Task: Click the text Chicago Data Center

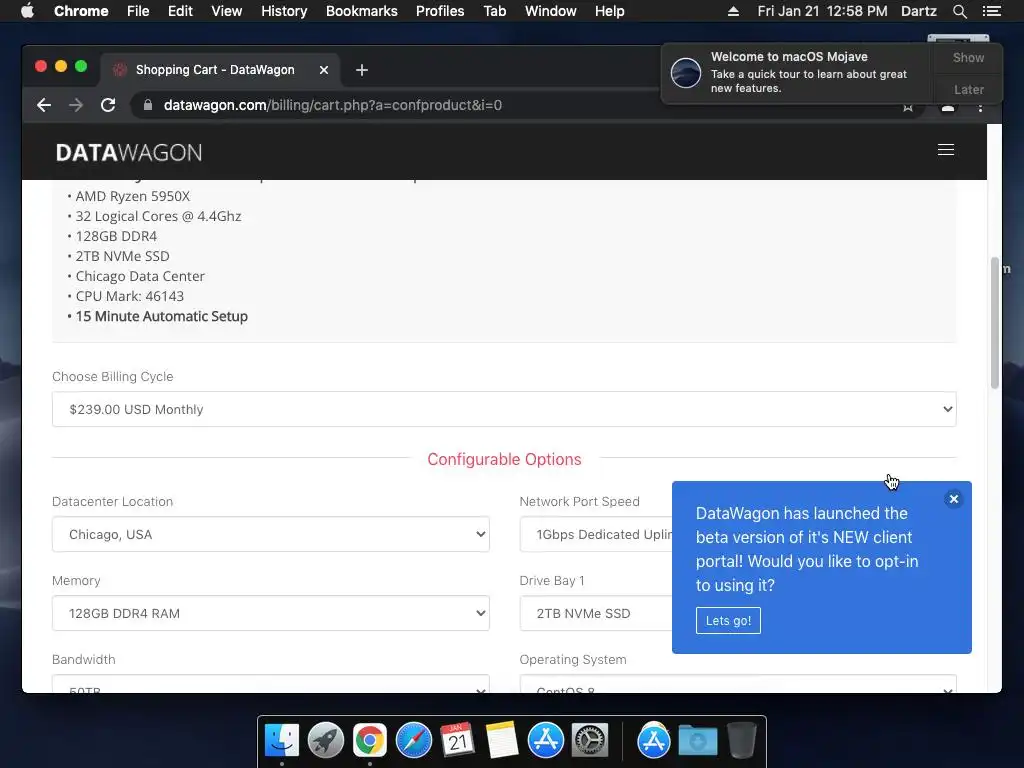Action: [x=140, y=276]
